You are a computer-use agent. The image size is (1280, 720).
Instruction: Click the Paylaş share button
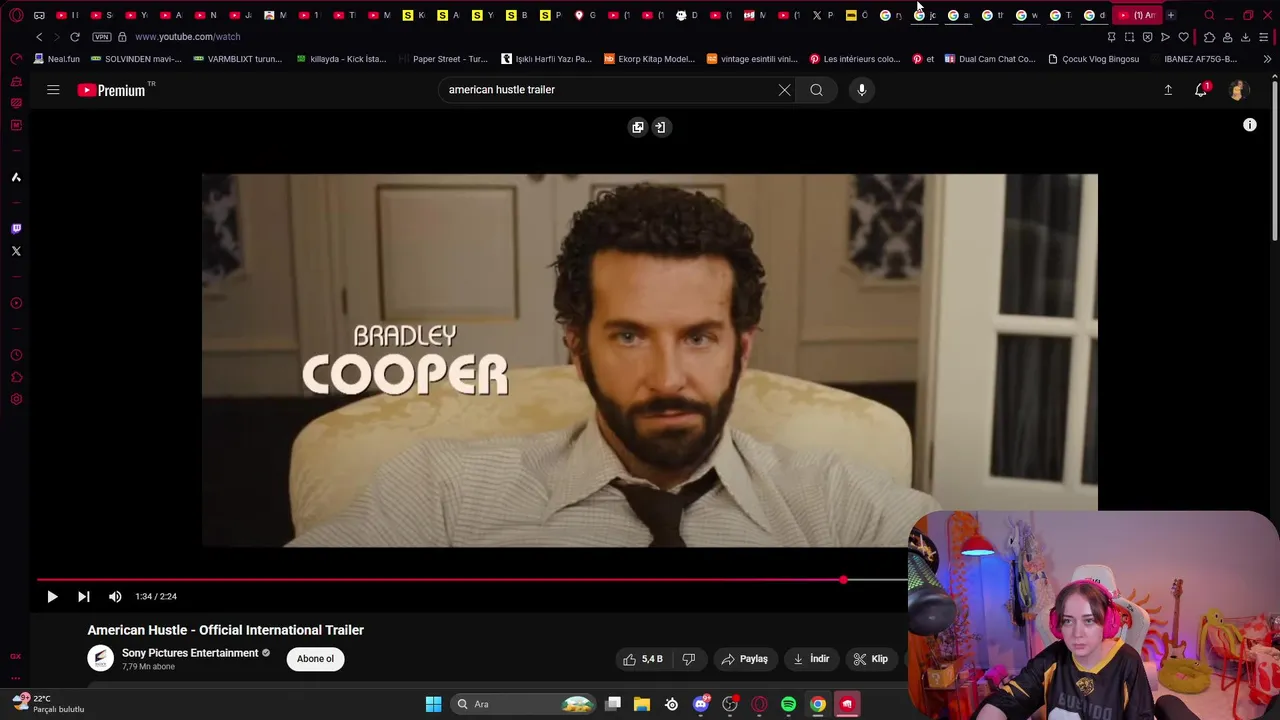point(744,659)
